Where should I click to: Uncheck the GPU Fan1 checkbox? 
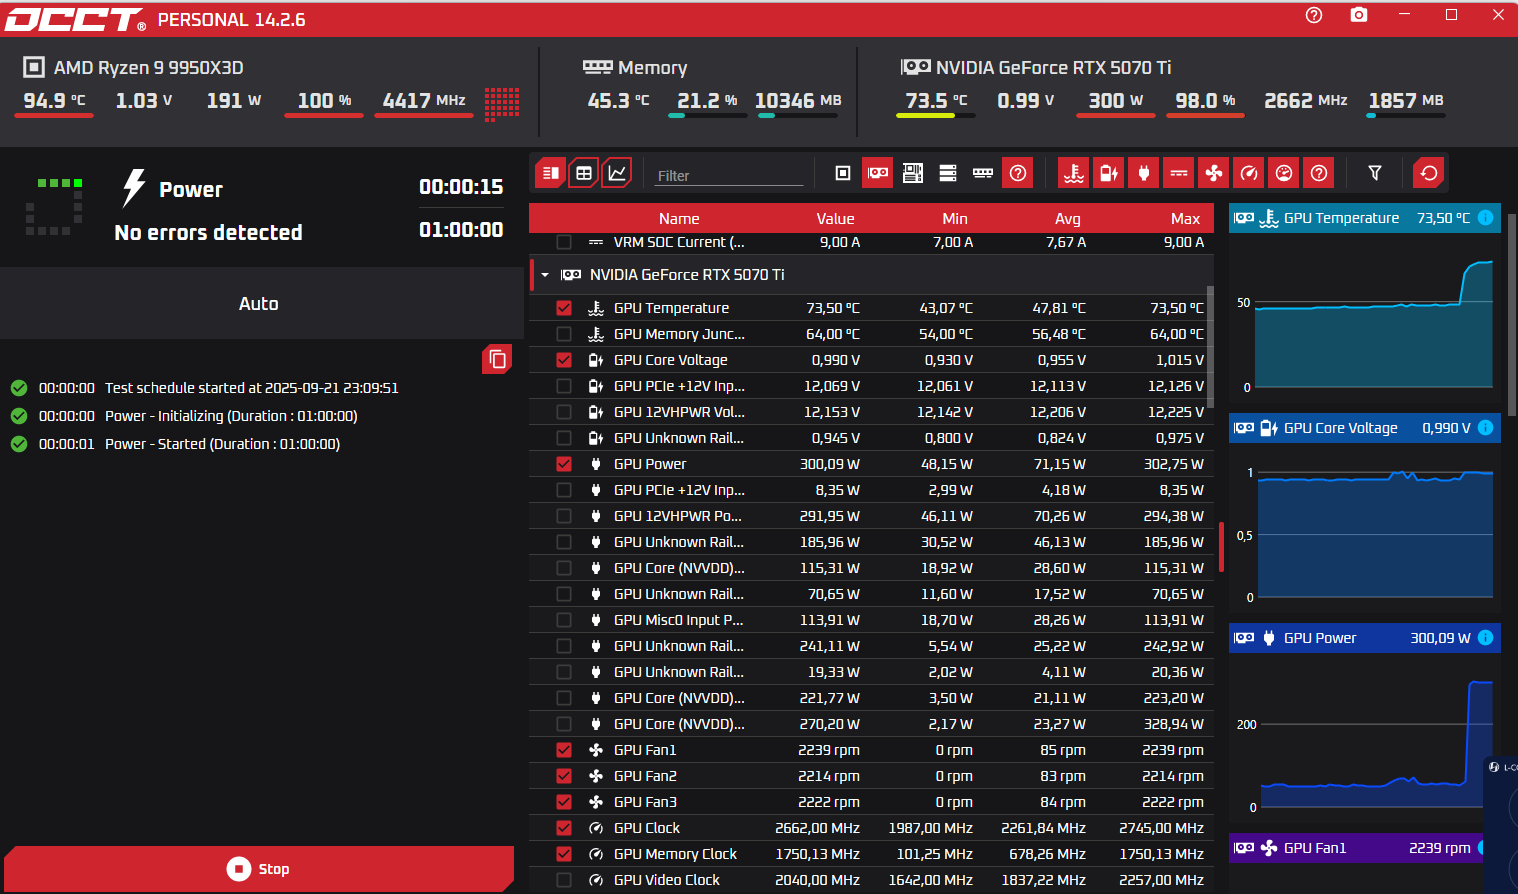(x=564, y=750)
